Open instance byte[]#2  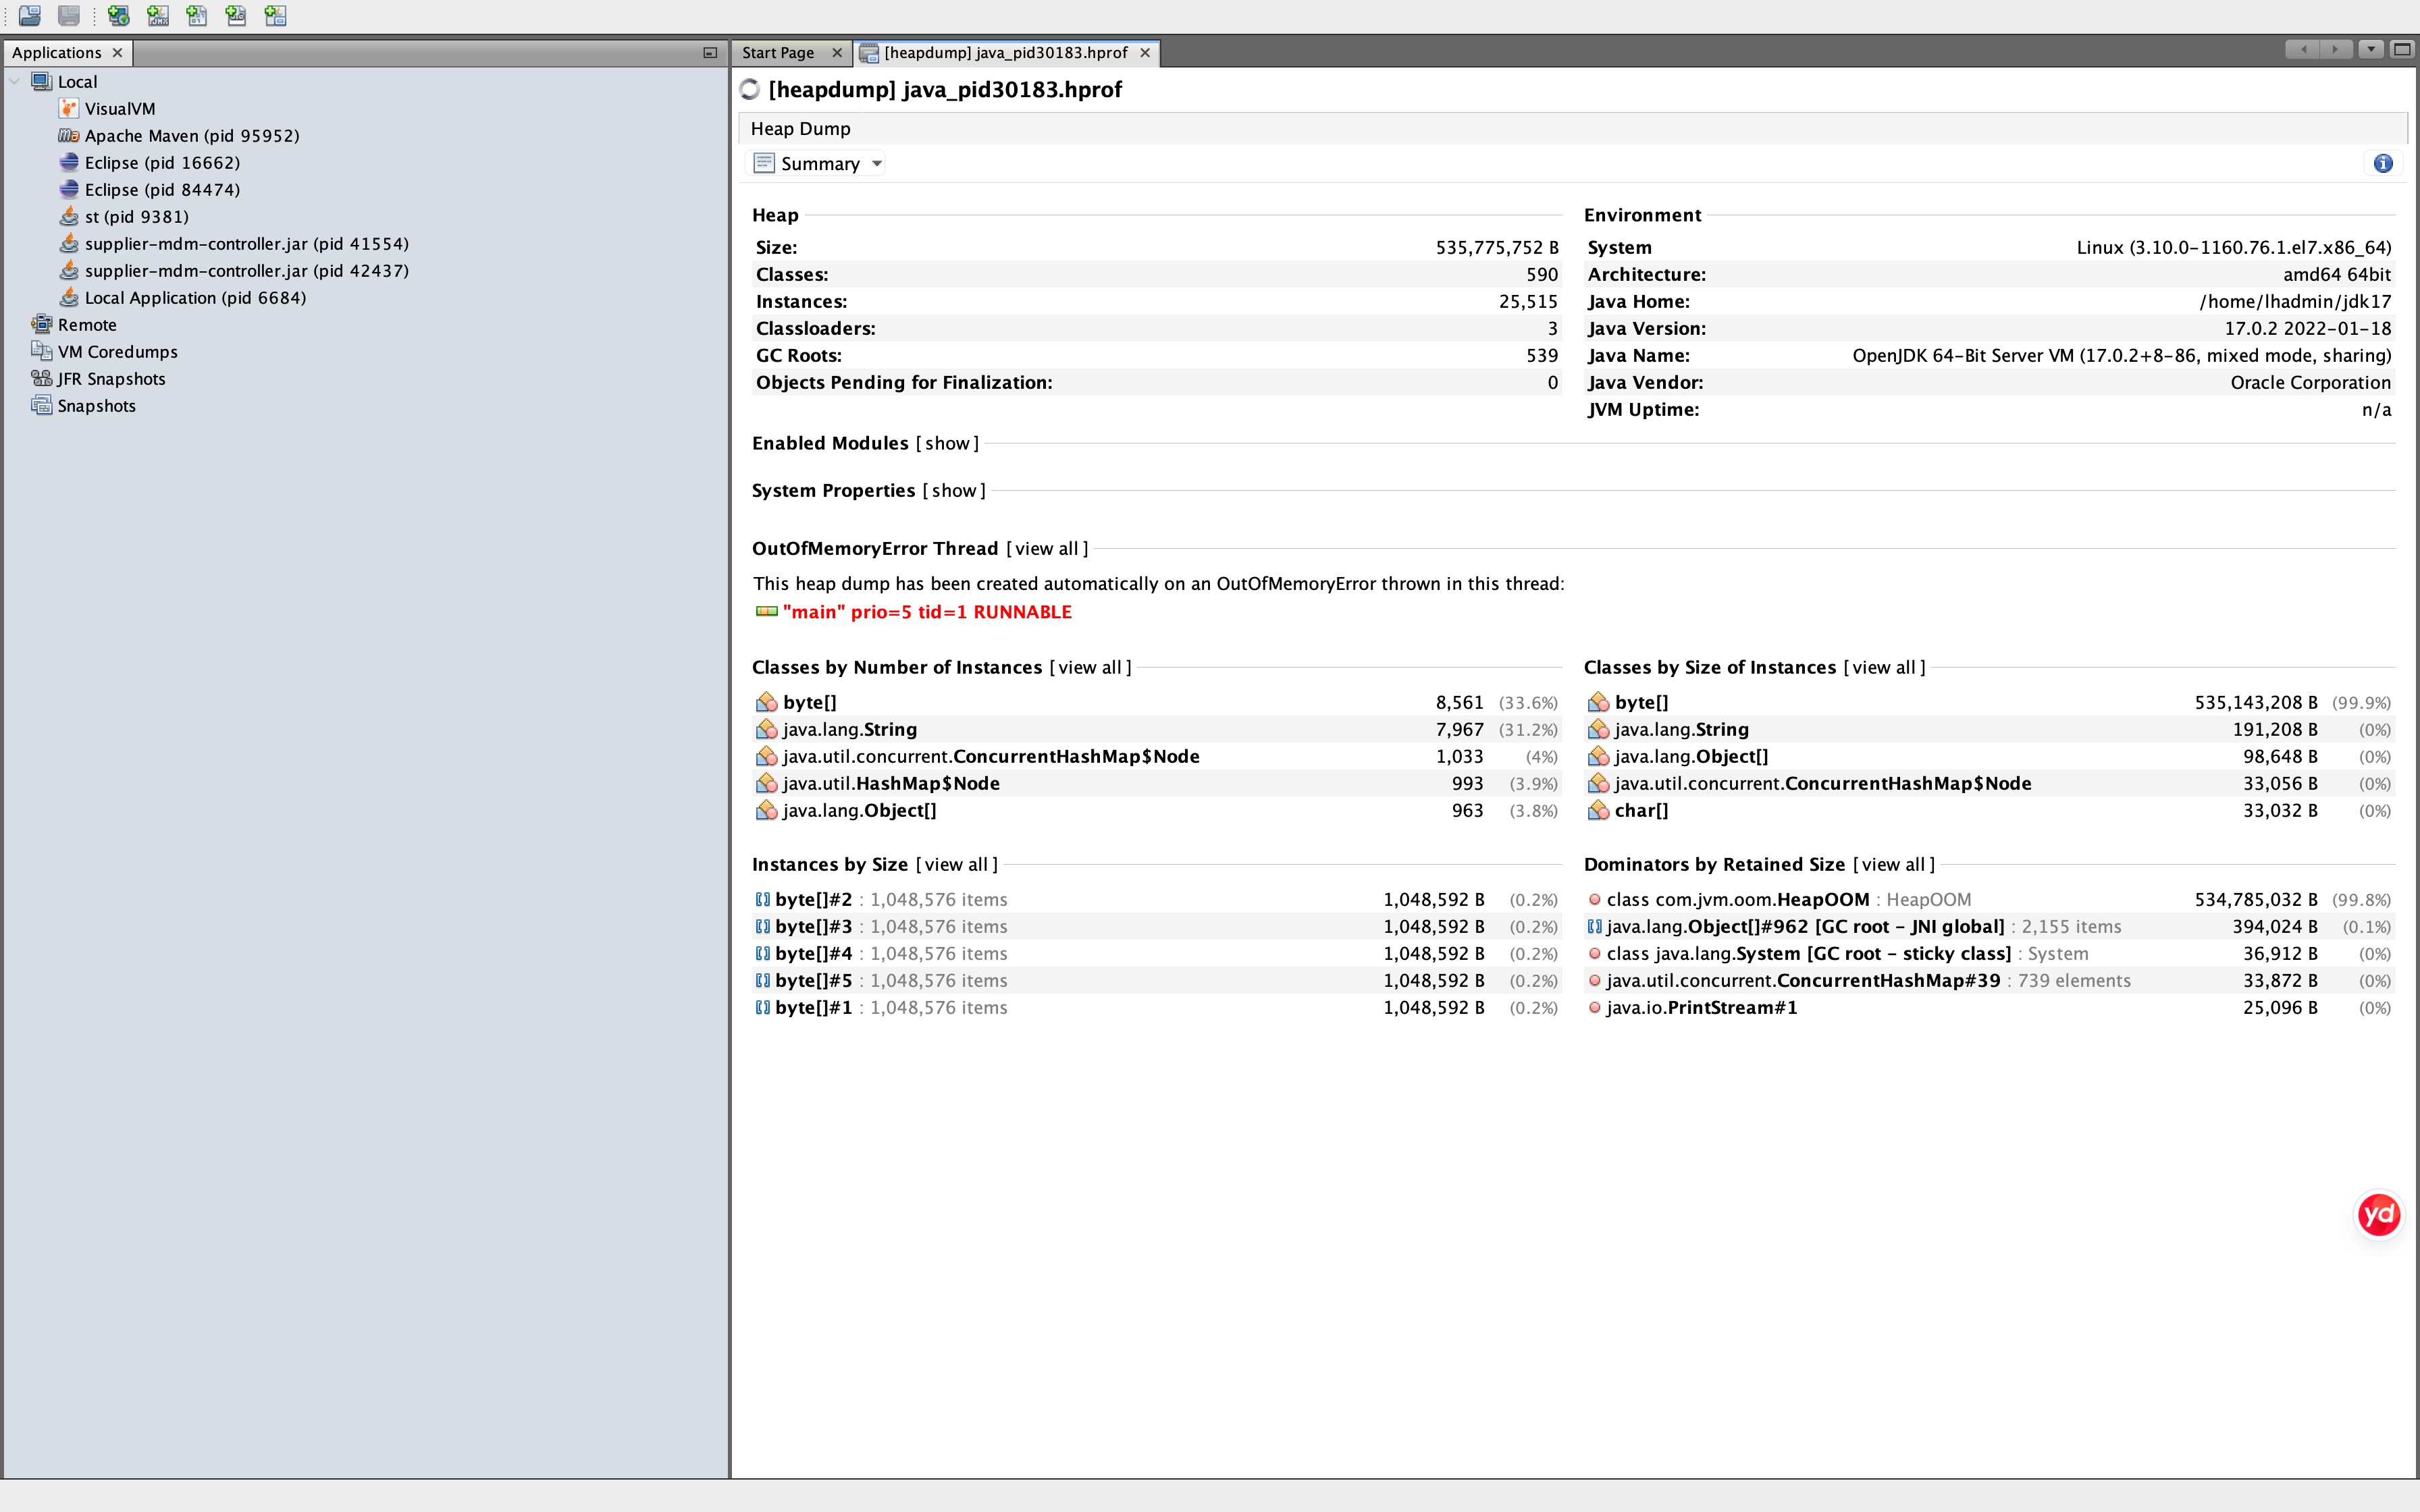pyautogui.click(x=814, y=899)
